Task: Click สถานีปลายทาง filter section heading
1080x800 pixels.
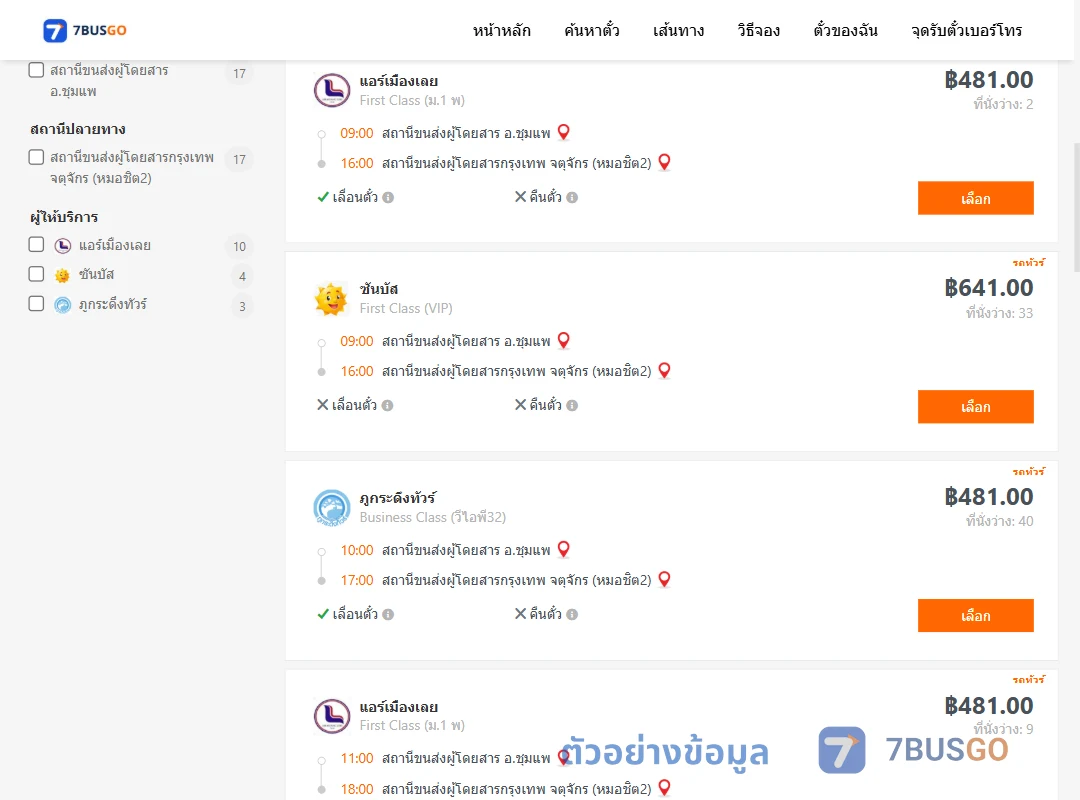Action: pyautogui.click(x=78, y=129)
